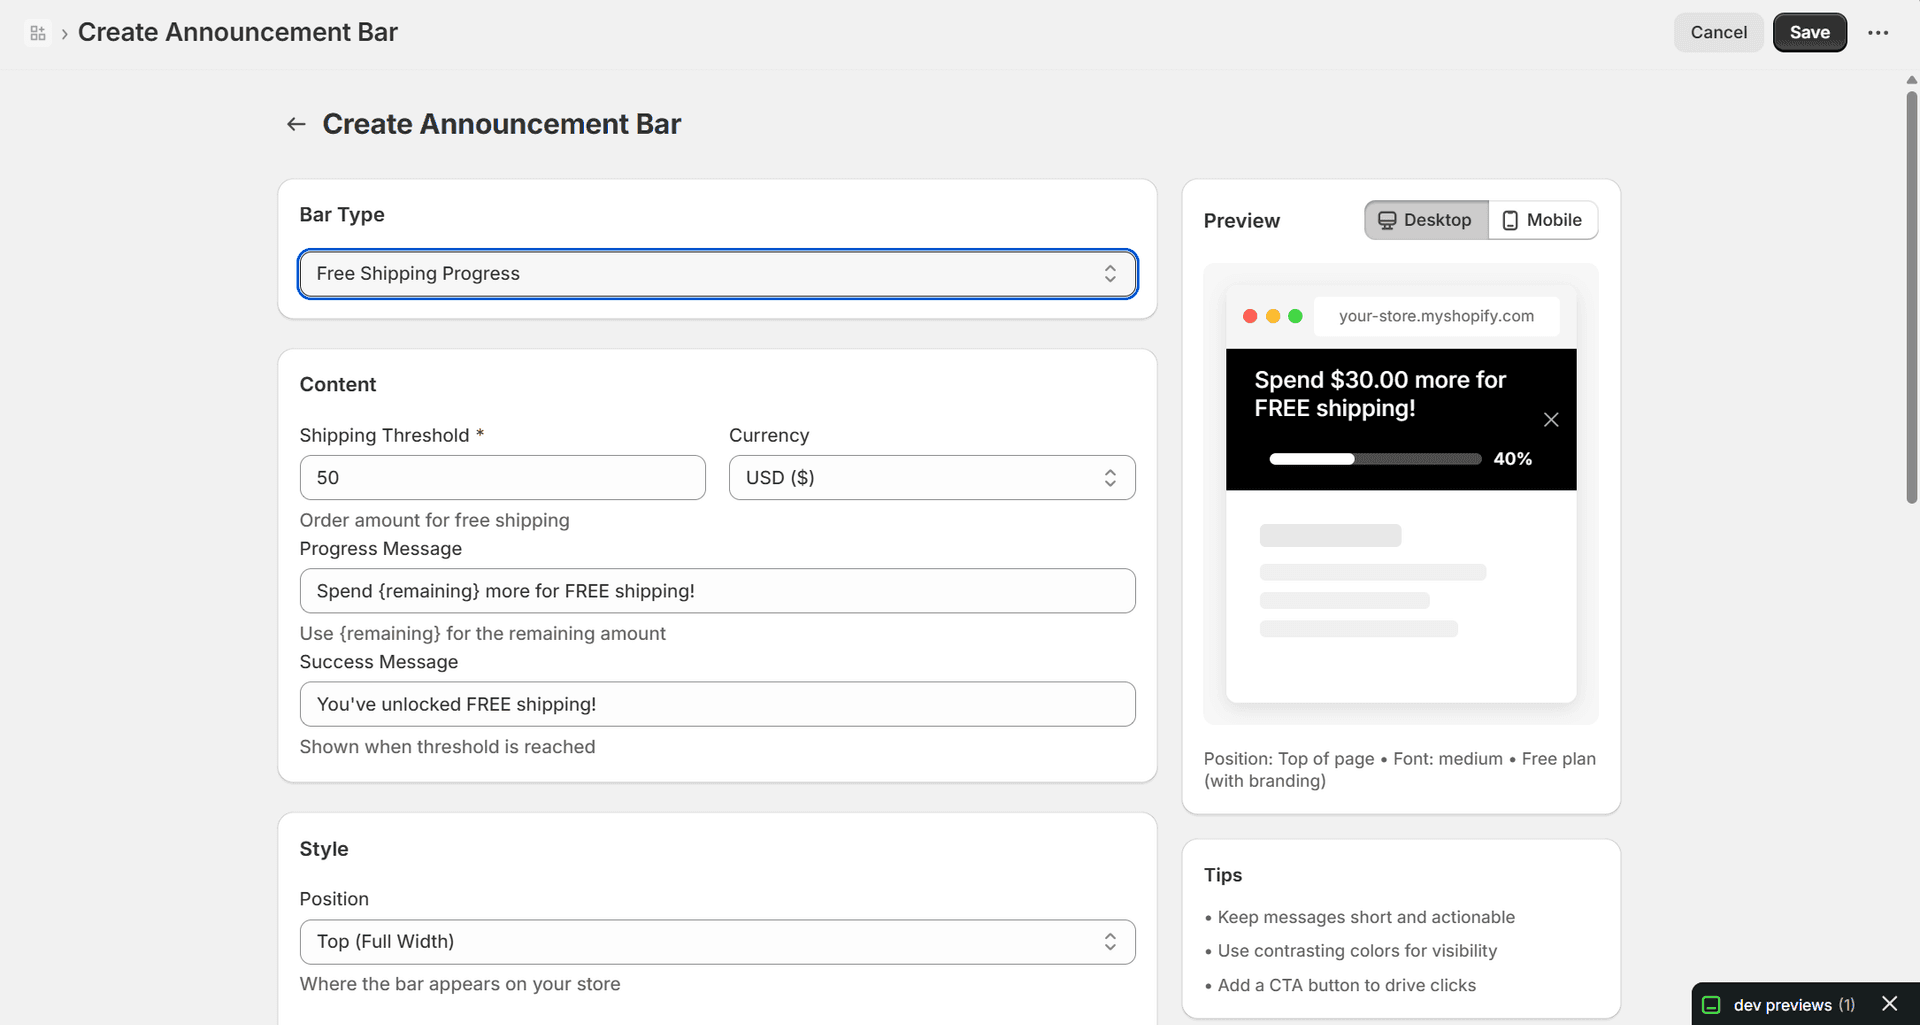Viewport: 1920px width, 1025px height.
Task: Save the announcement bar
Action: click(x=1809, y=32)
